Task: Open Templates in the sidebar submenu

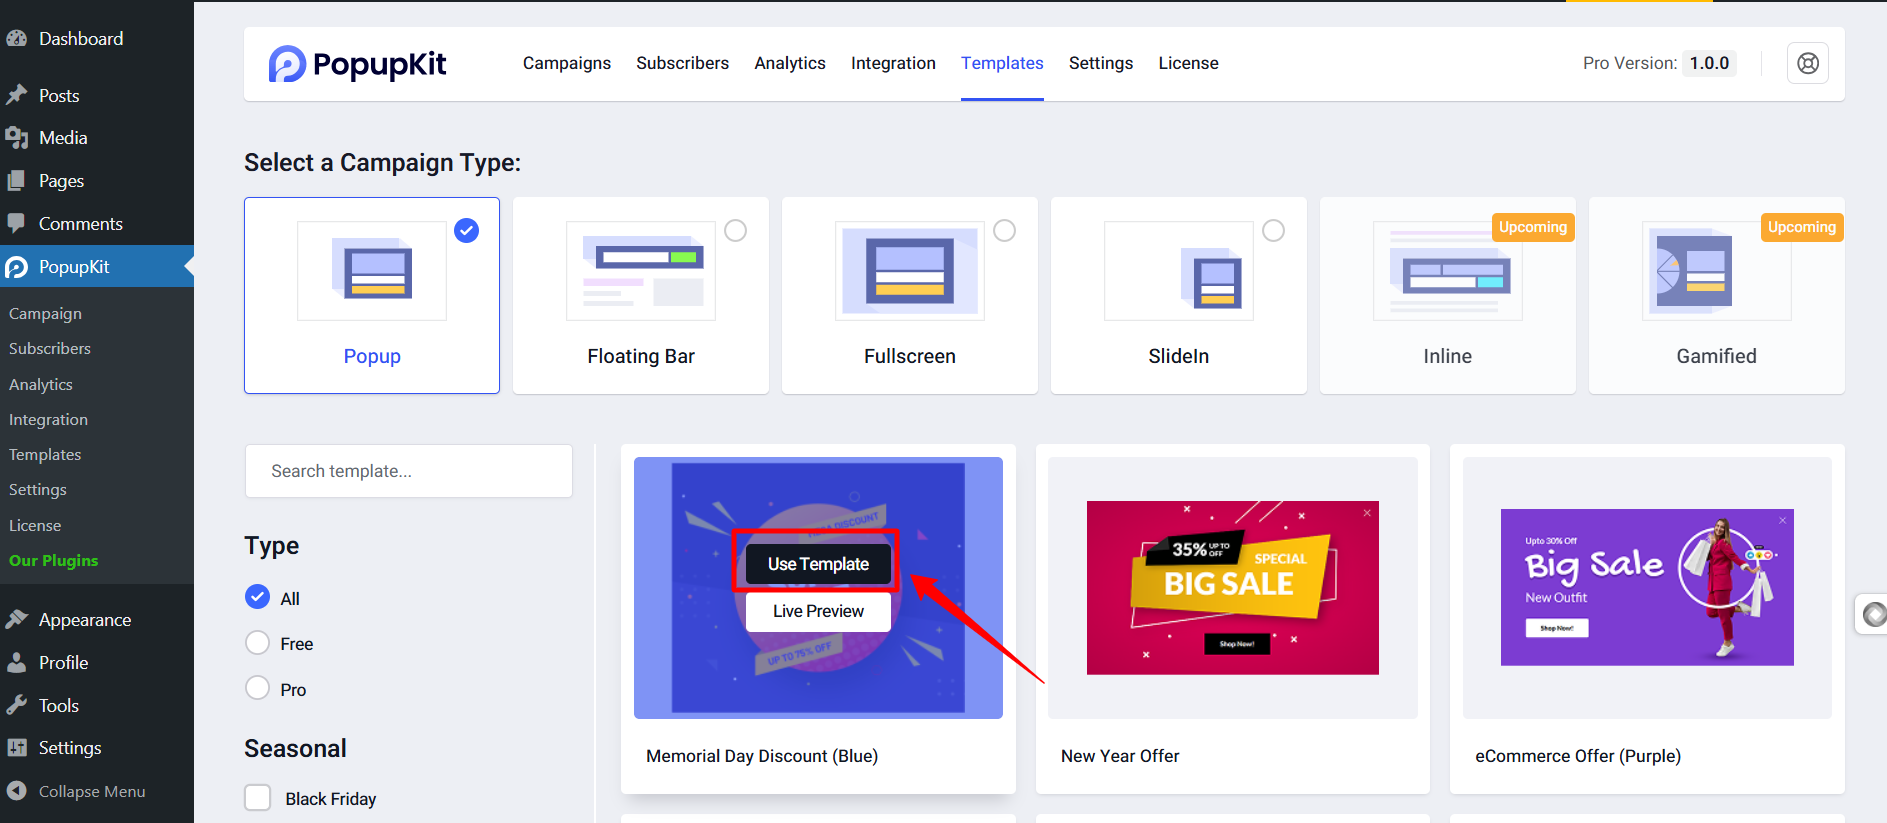Action: [x=45, y=455]
